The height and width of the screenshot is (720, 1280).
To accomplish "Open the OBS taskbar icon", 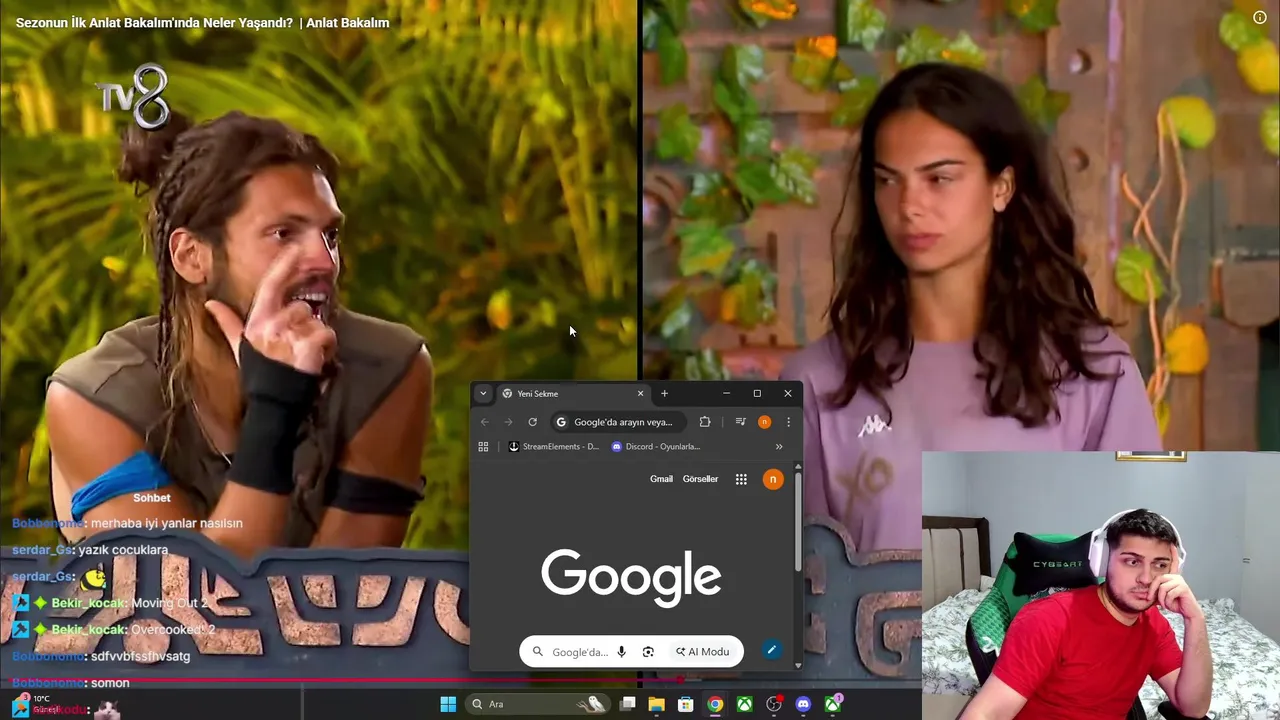I will click(774, 704).
